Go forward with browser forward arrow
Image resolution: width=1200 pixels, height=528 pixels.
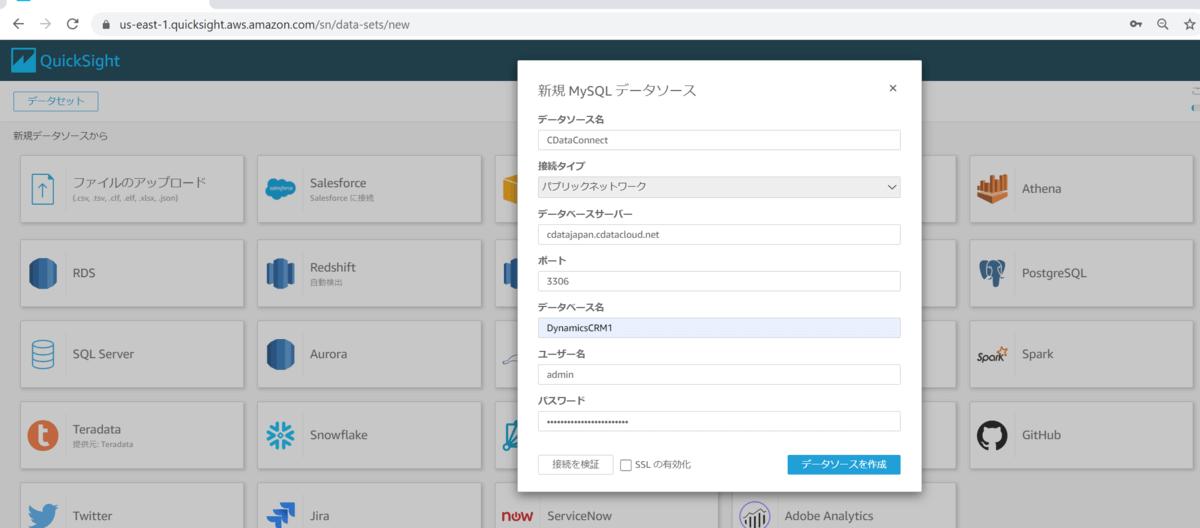coord(45,23)
